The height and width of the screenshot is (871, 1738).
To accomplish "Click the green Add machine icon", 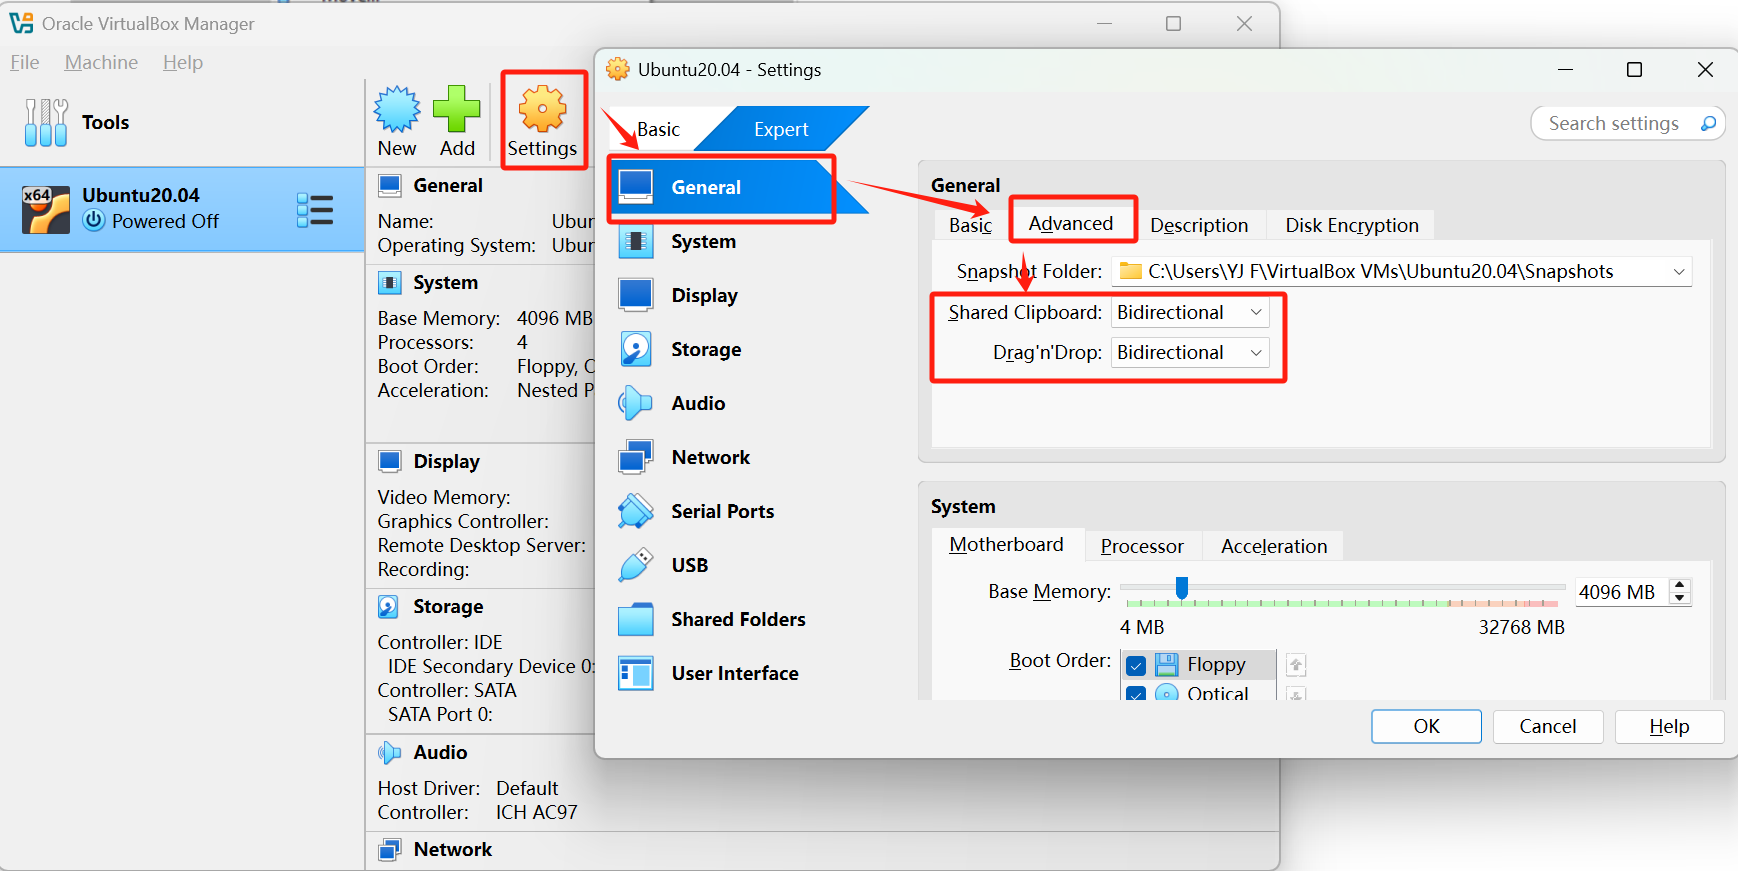I will pyautogui.click(x=457, y=110).
